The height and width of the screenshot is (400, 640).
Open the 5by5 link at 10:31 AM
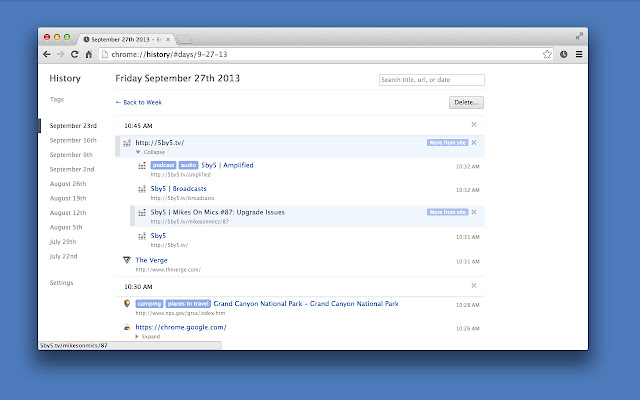coord(158,236)
